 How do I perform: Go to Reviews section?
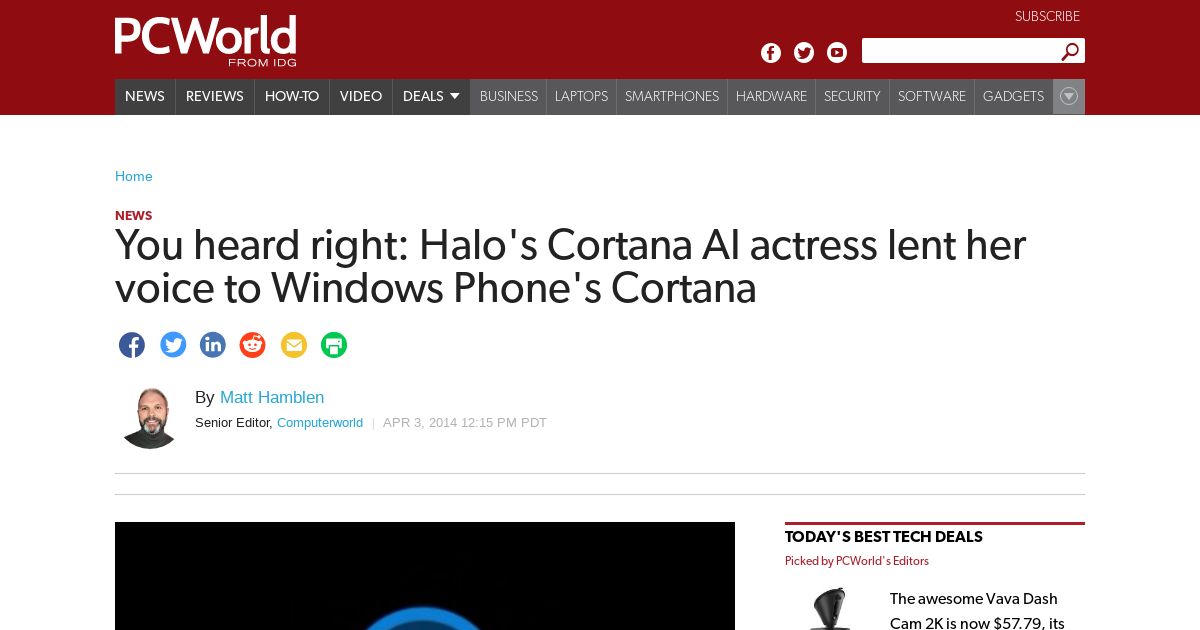pos(215,96)
